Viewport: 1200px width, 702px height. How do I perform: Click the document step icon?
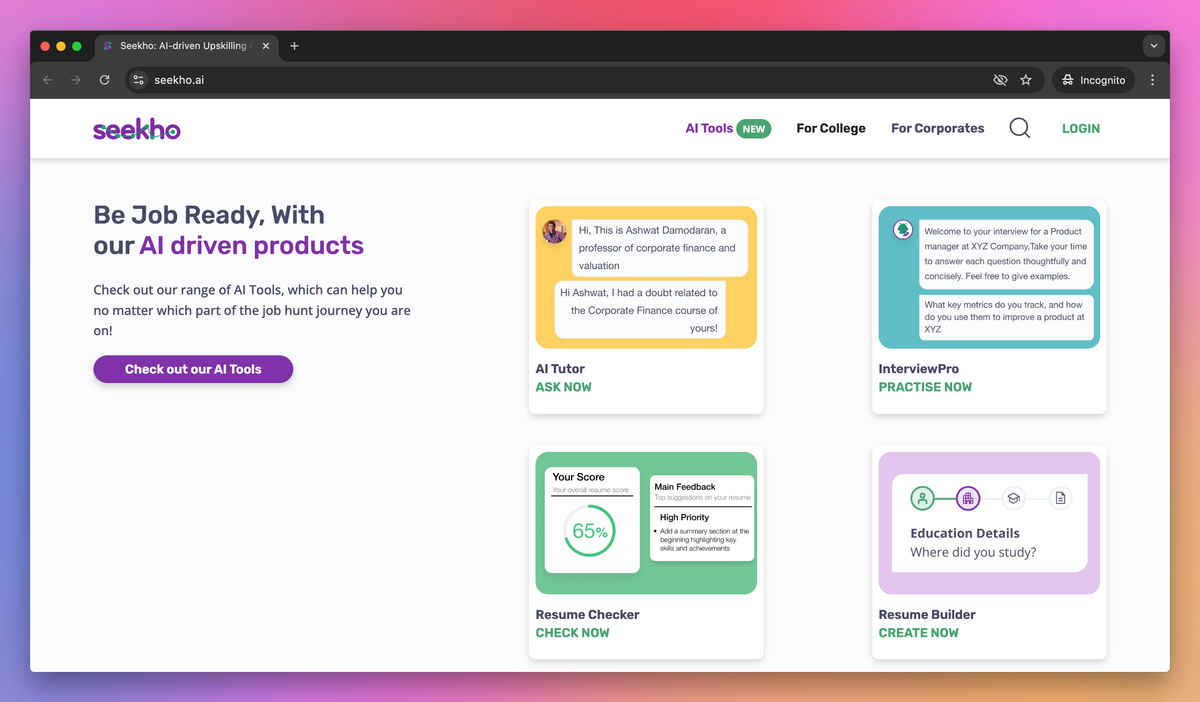click(x=1060, y=498)
